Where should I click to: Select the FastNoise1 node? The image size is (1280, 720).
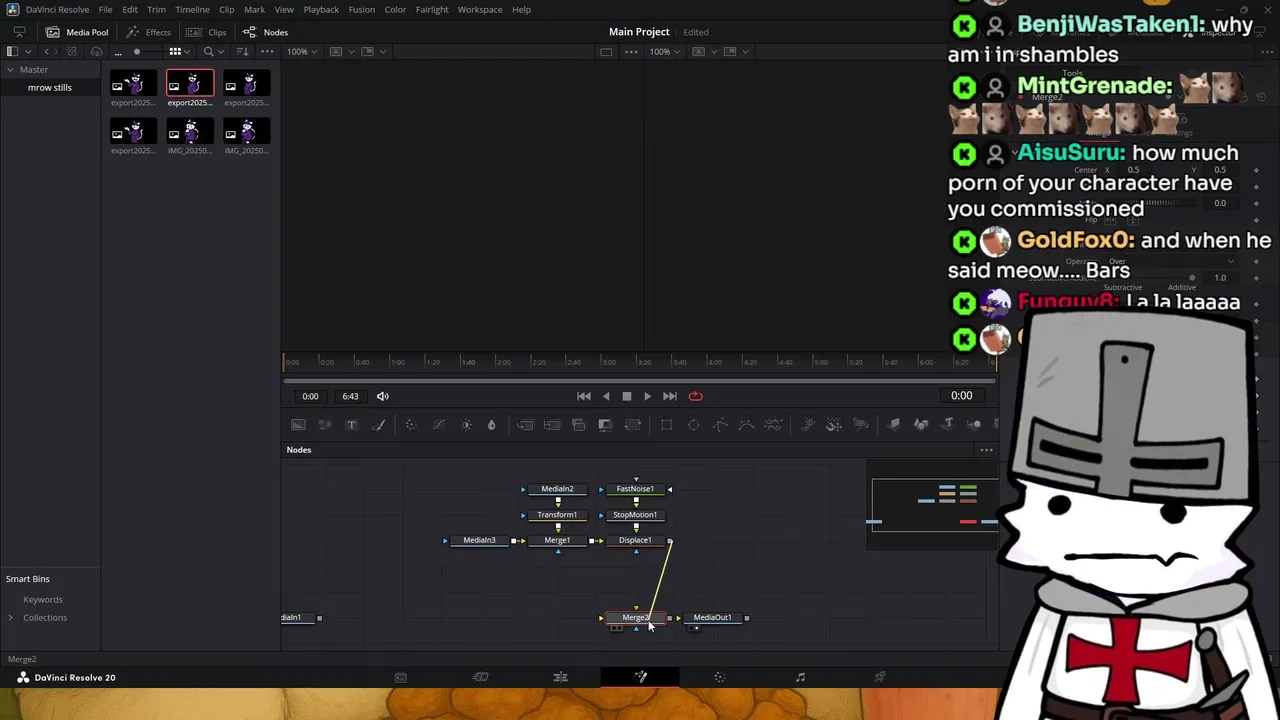635,489
